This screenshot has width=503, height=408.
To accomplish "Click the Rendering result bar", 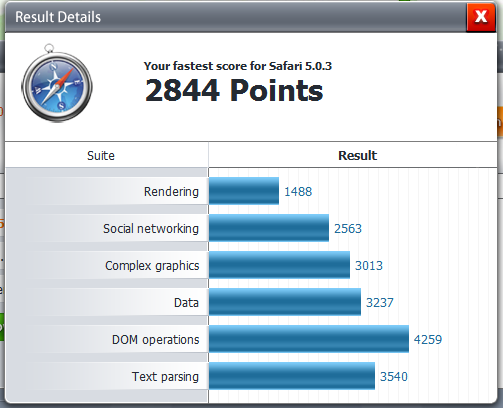I will tap(244, 191).
